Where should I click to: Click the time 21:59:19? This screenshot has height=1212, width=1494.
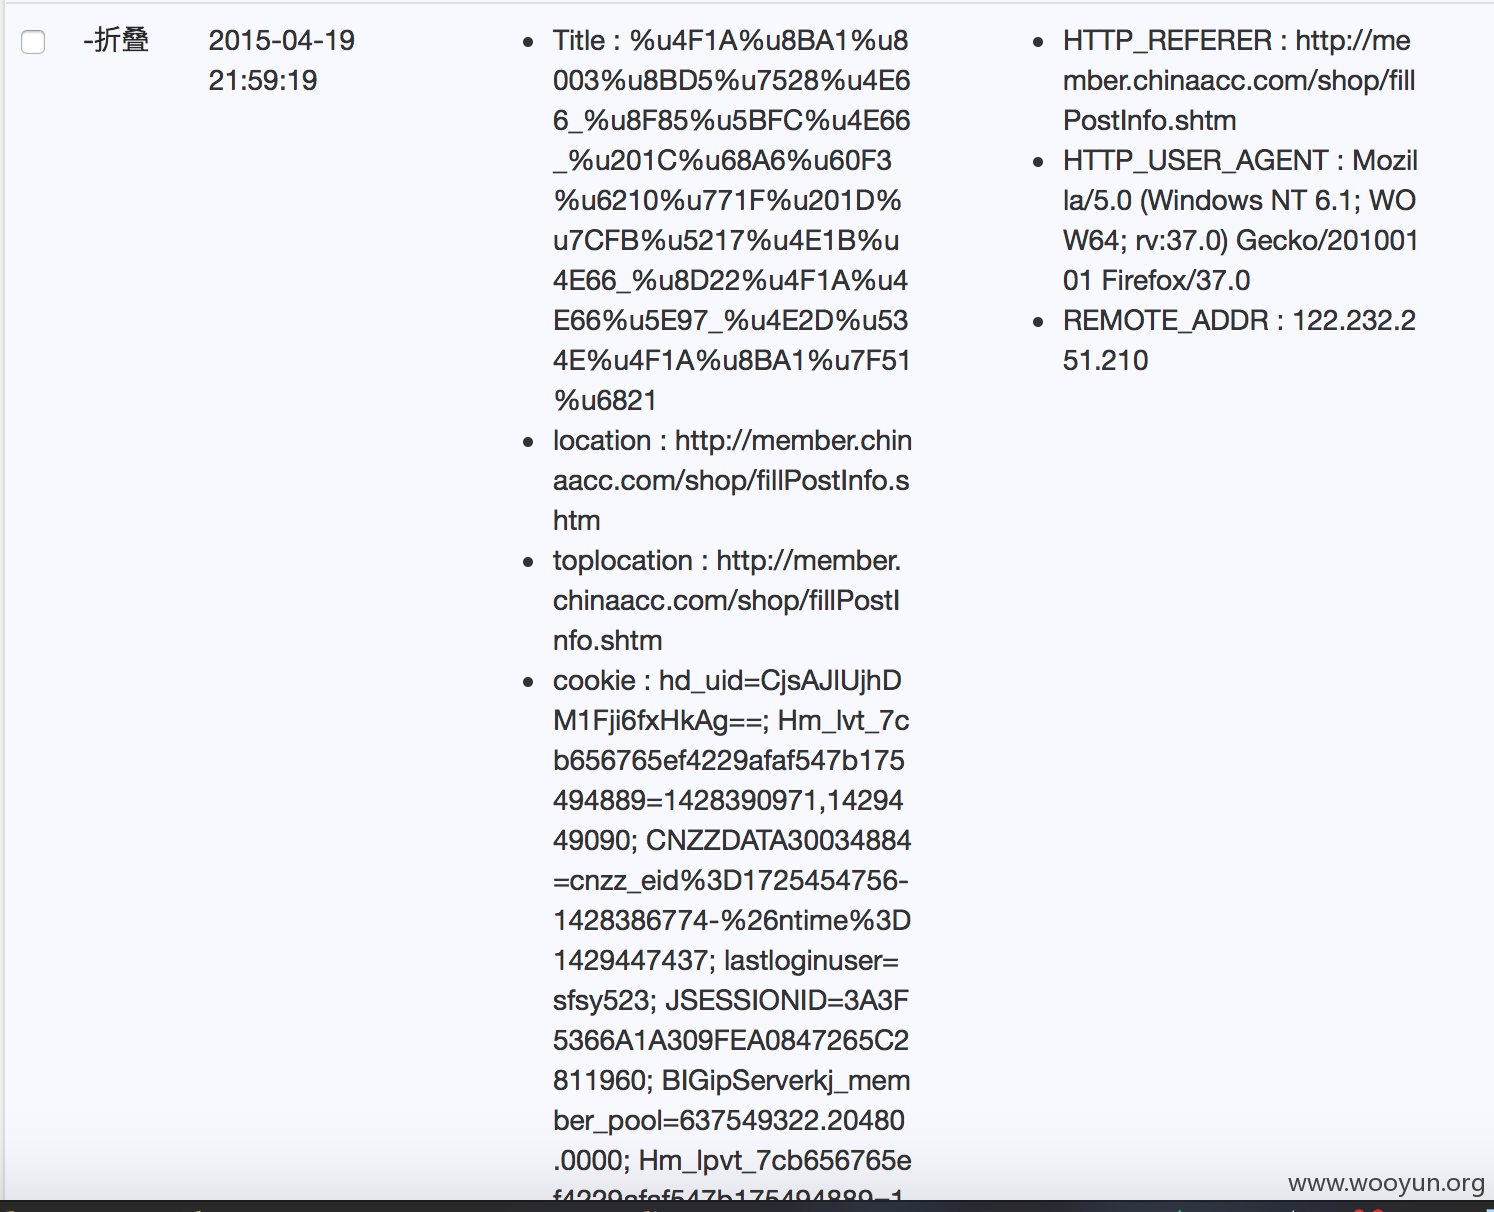[263, 80]
